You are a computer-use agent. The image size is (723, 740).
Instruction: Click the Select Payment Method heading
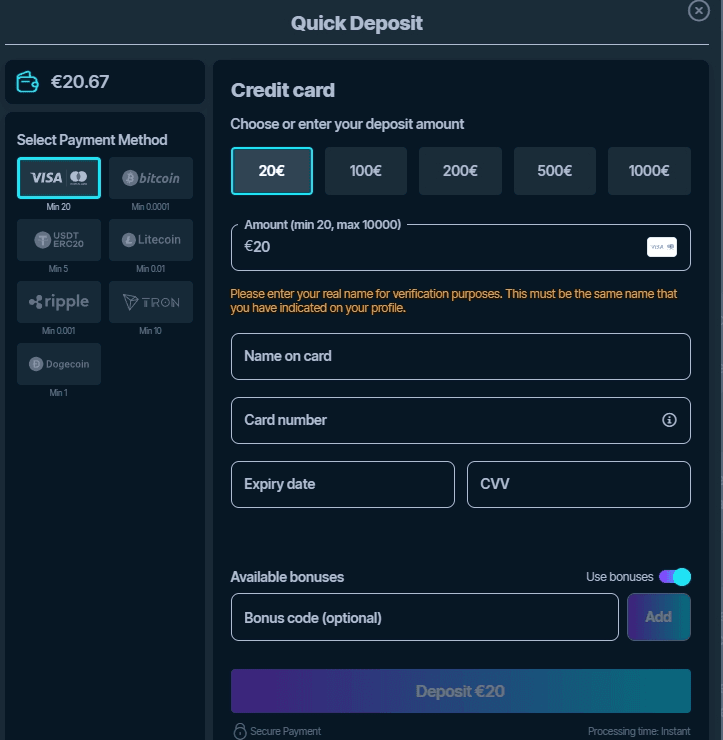92,140
